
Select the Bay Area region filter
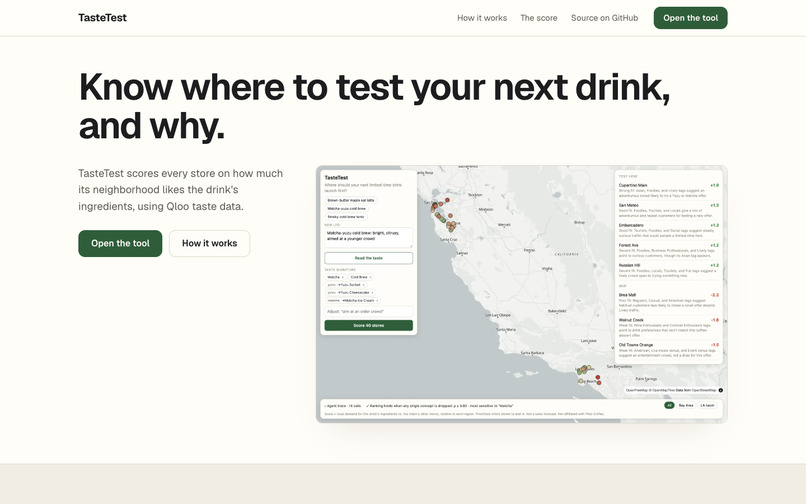[x=686, y=405]
